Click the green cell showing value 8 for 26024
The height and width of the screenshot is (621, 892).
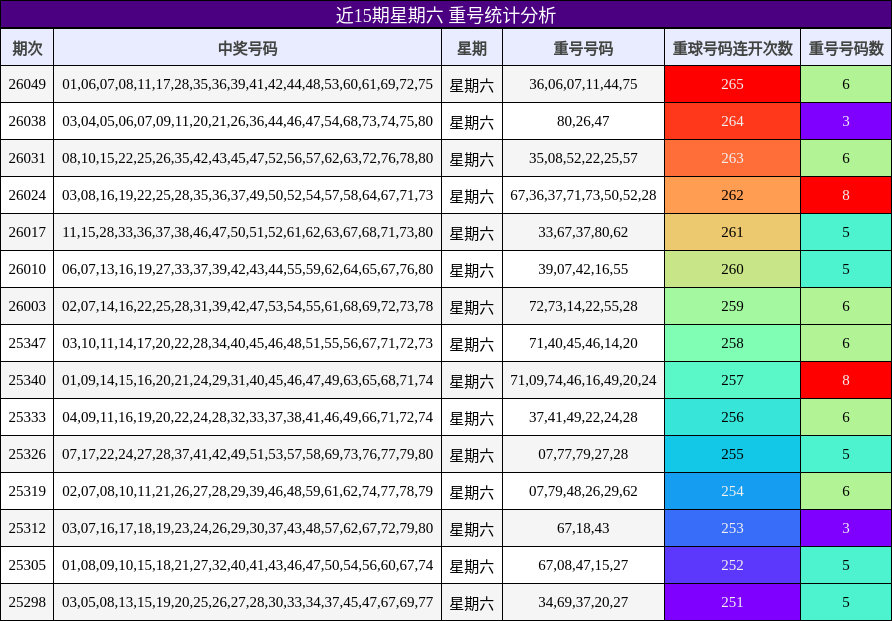[845, 195]
